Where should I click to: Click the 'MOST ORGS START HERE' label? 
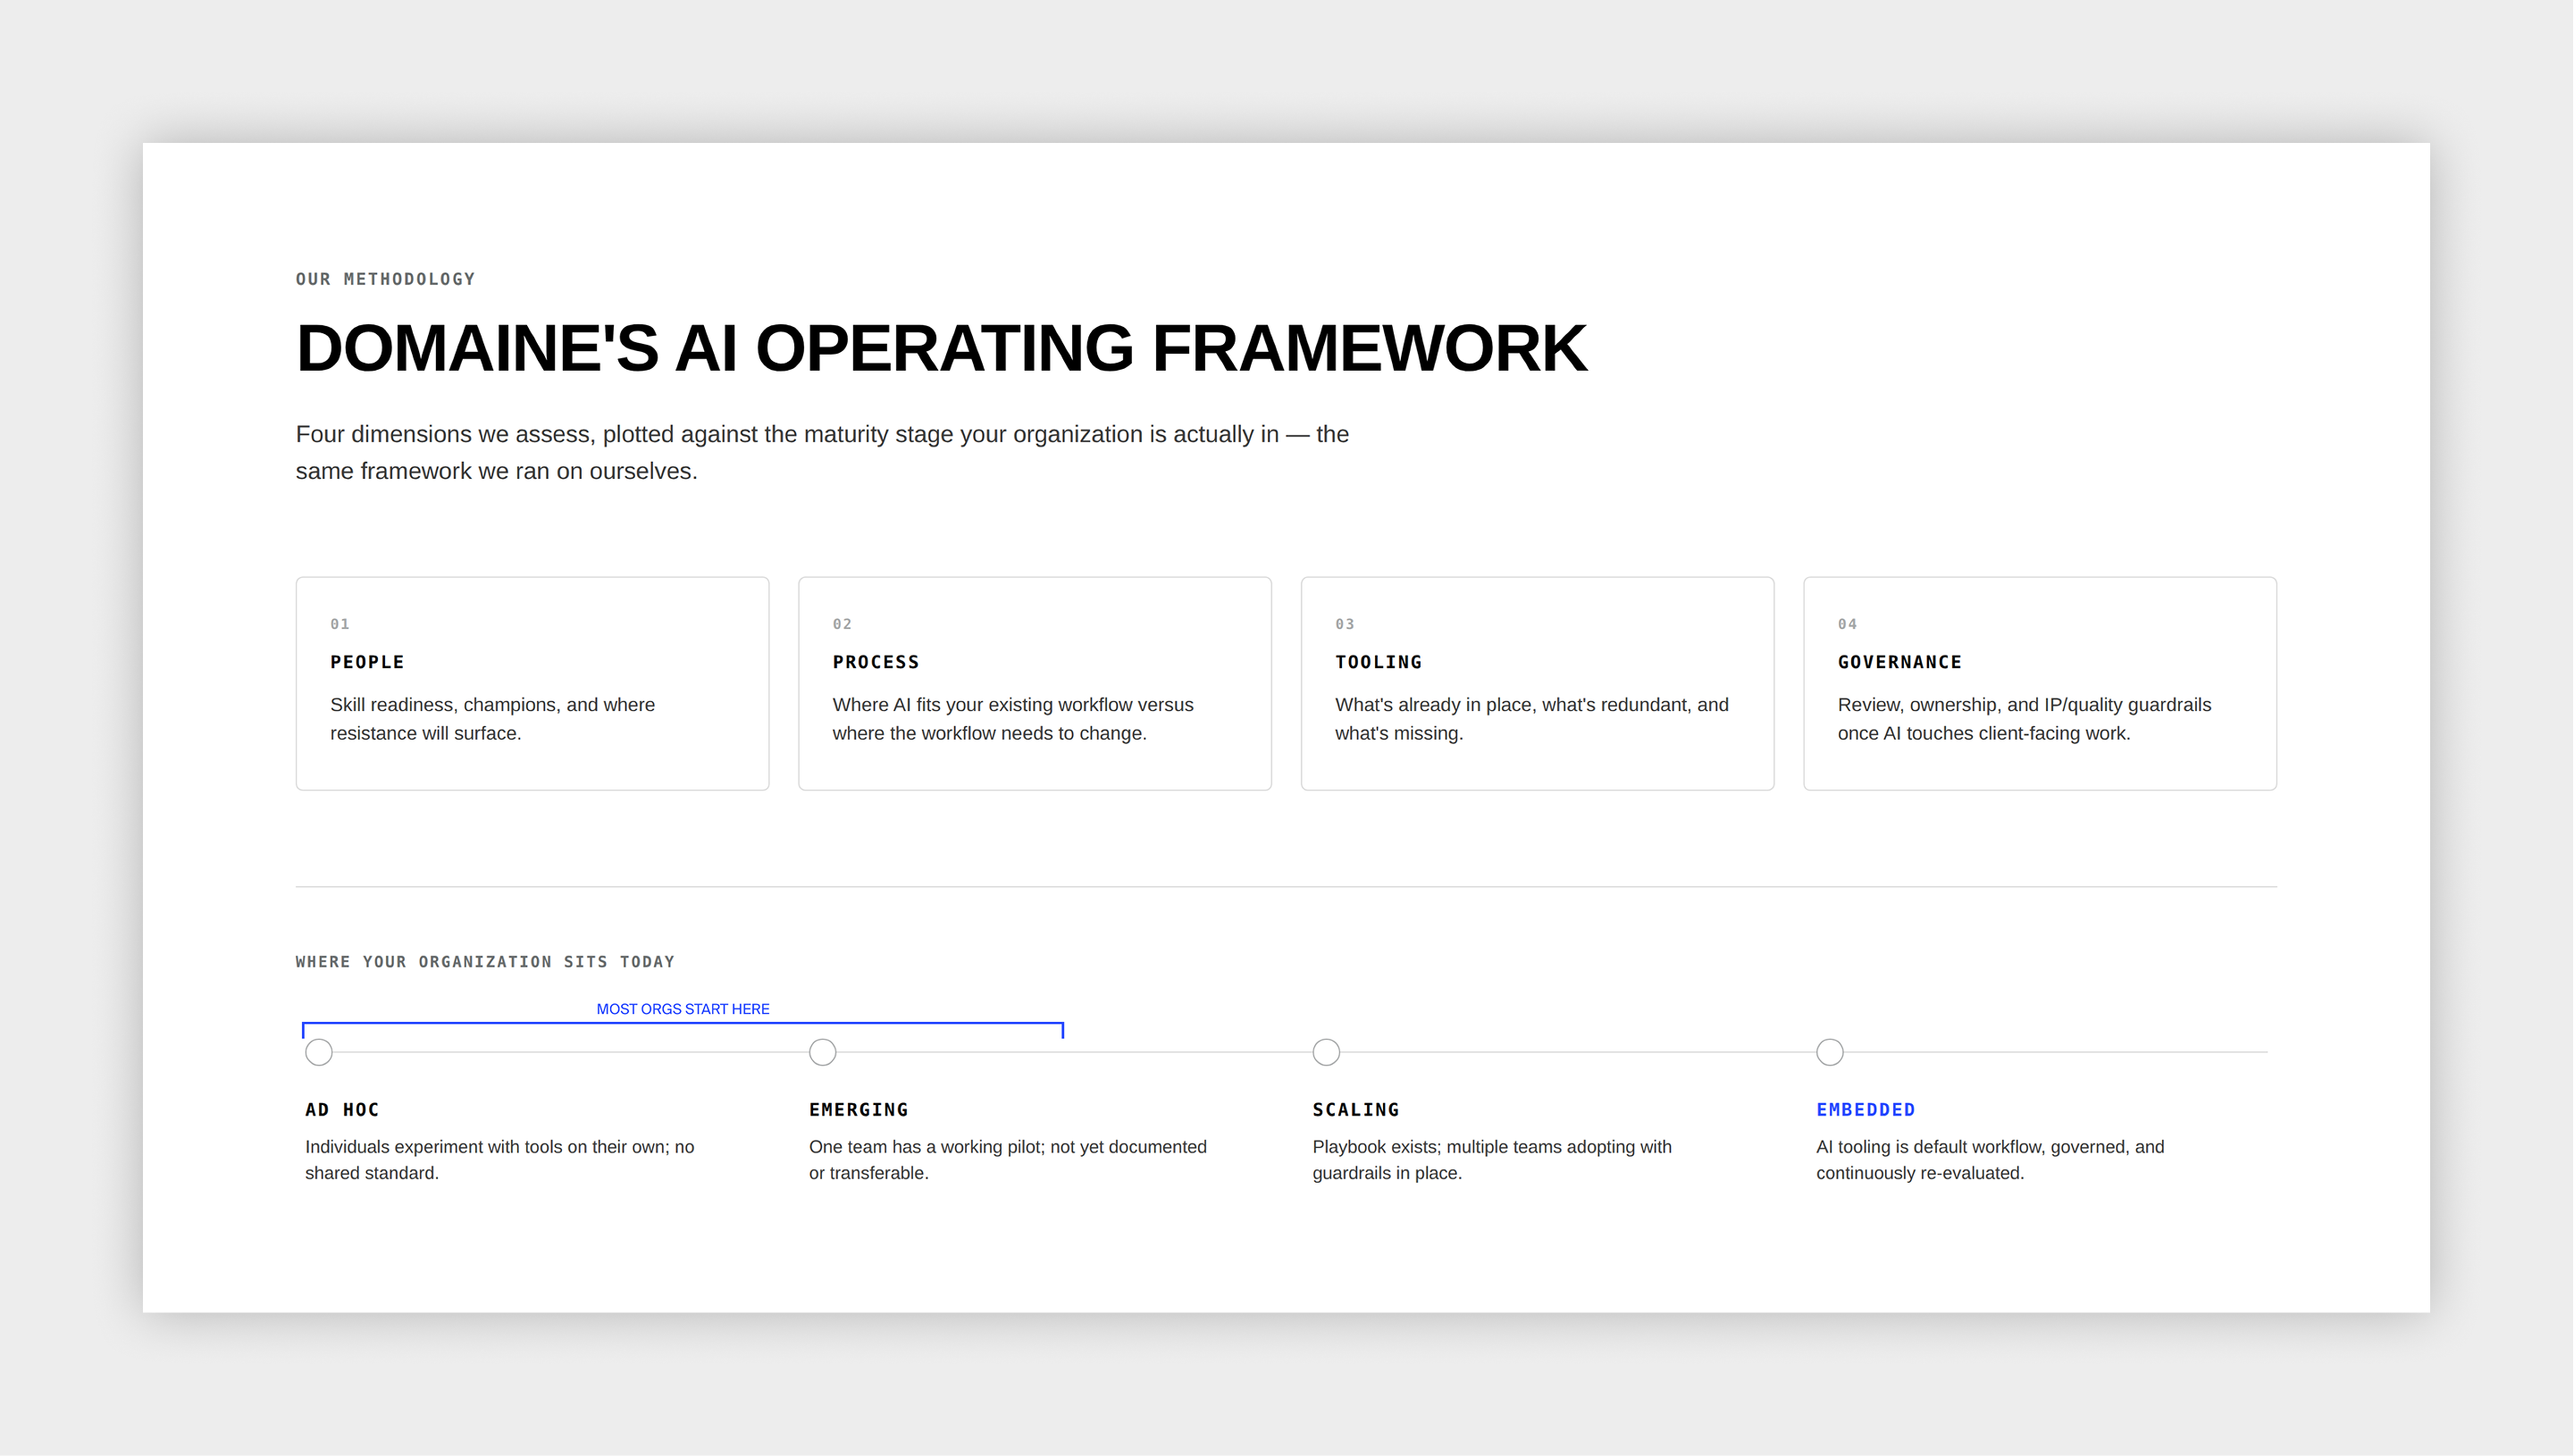[683, 1009]
